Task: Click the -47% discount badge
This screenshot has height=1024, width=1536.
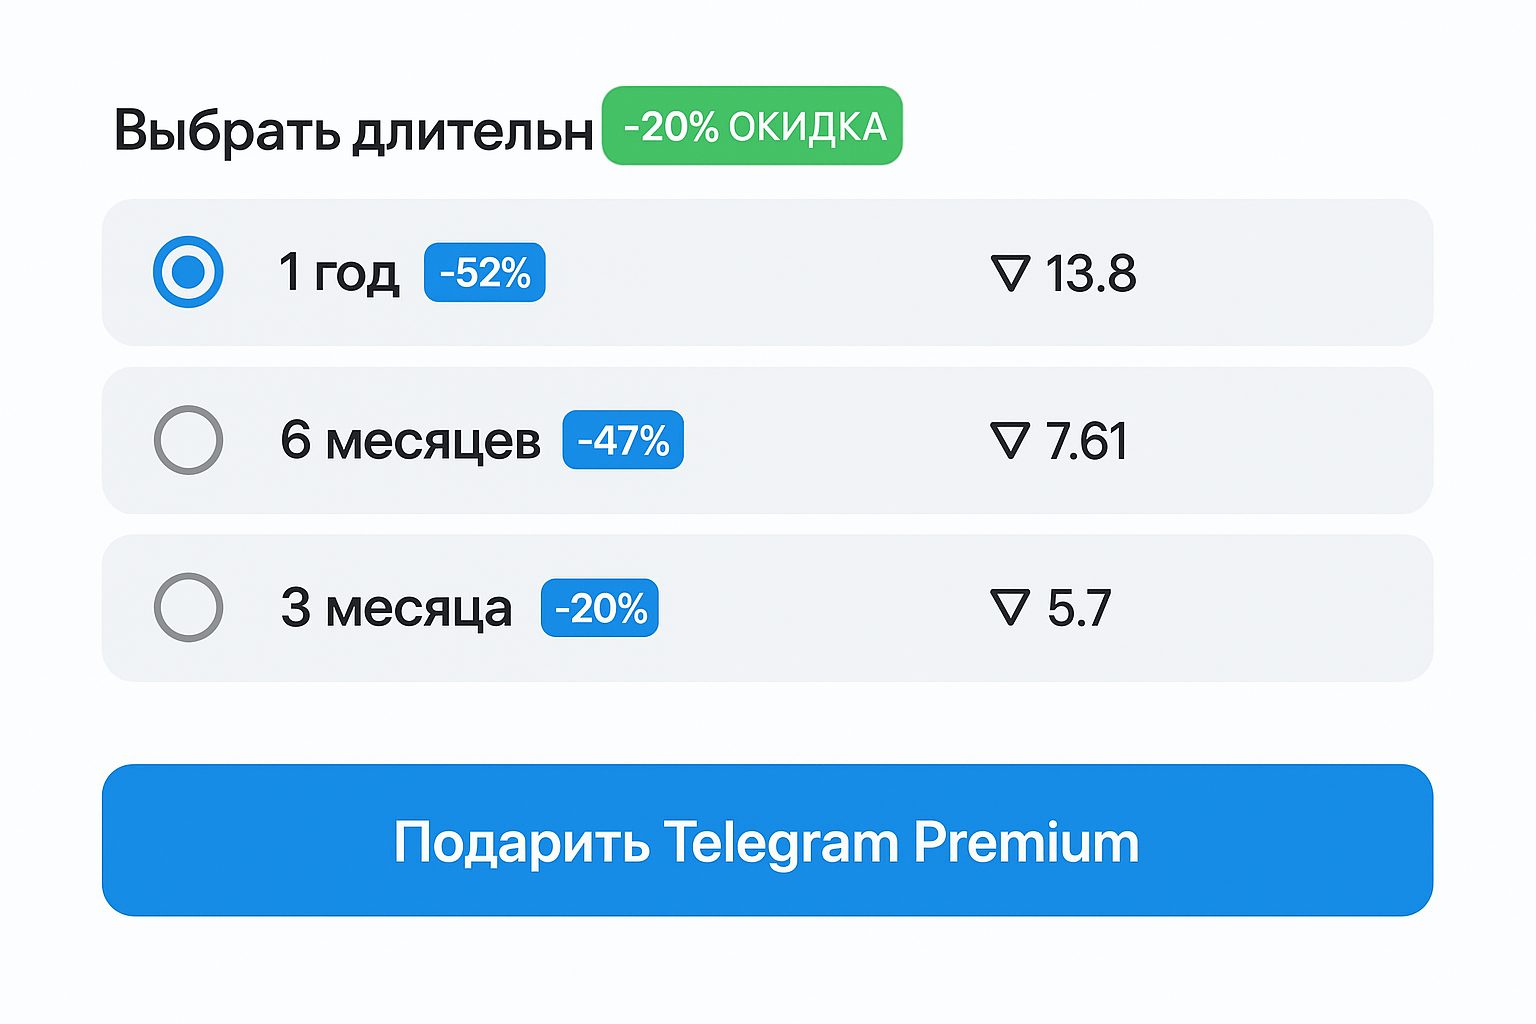Action: [623, 440]
